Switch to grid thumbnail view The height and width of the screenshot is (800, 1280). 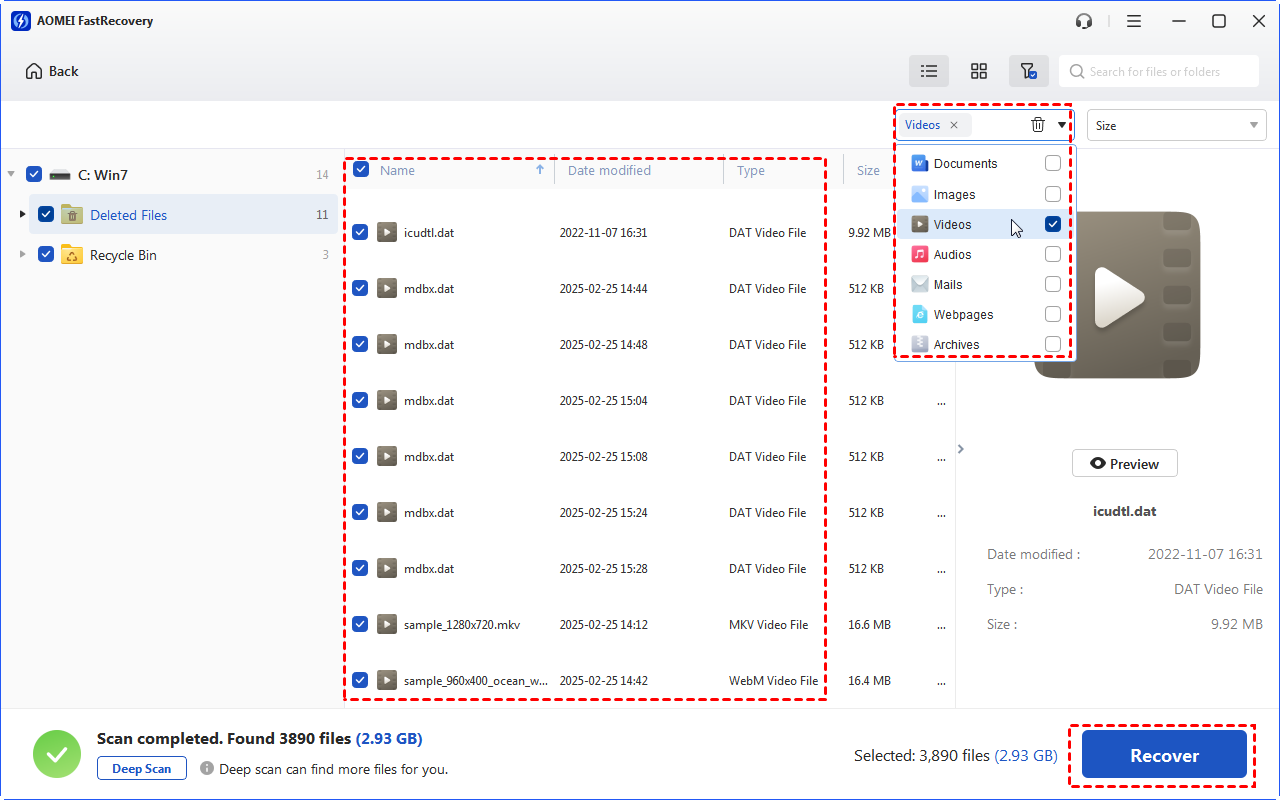(979, 71)
